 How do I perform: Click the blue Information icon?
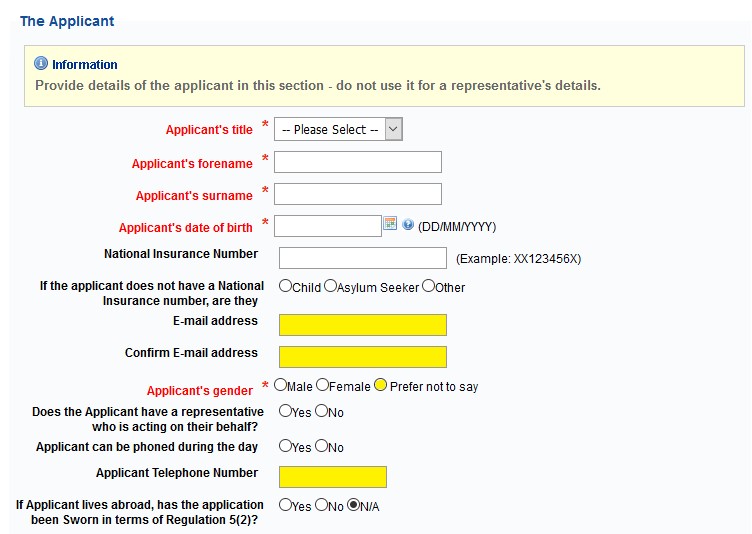tap(41, 63)
